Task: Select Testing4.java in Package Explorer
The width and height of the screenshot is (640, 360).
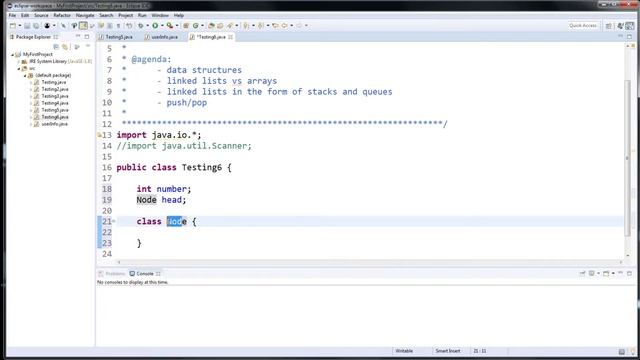Action: point(55,103)
